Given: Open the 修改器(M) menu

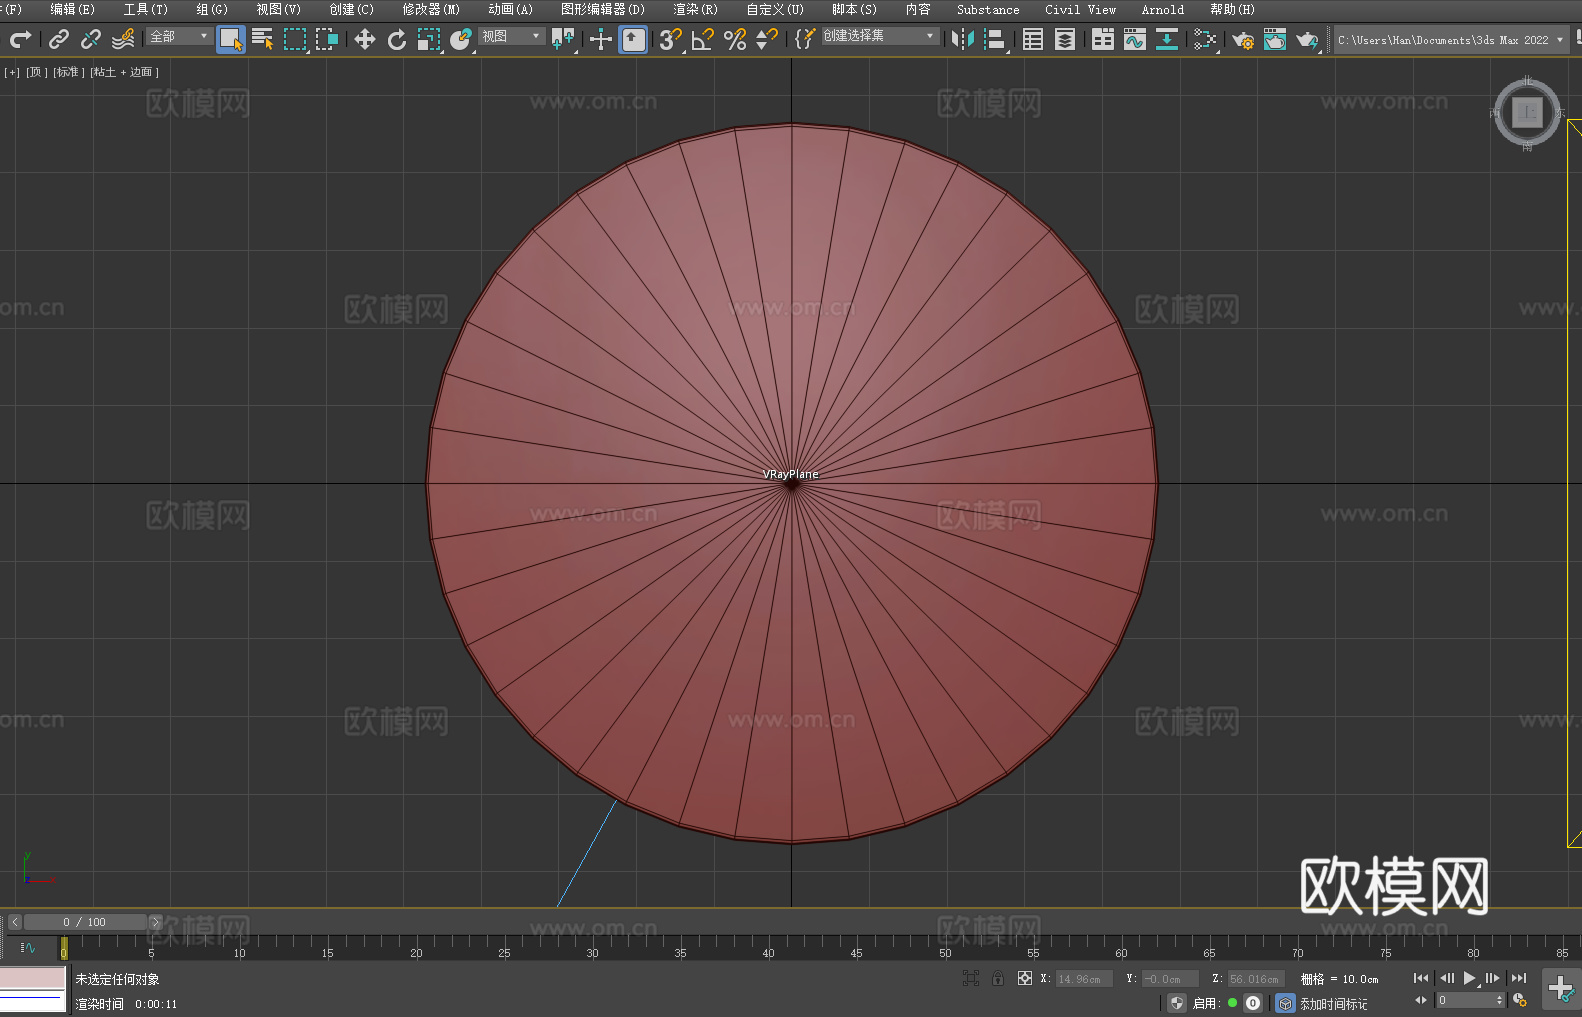Looking at the screenshot, I should 431,9.
